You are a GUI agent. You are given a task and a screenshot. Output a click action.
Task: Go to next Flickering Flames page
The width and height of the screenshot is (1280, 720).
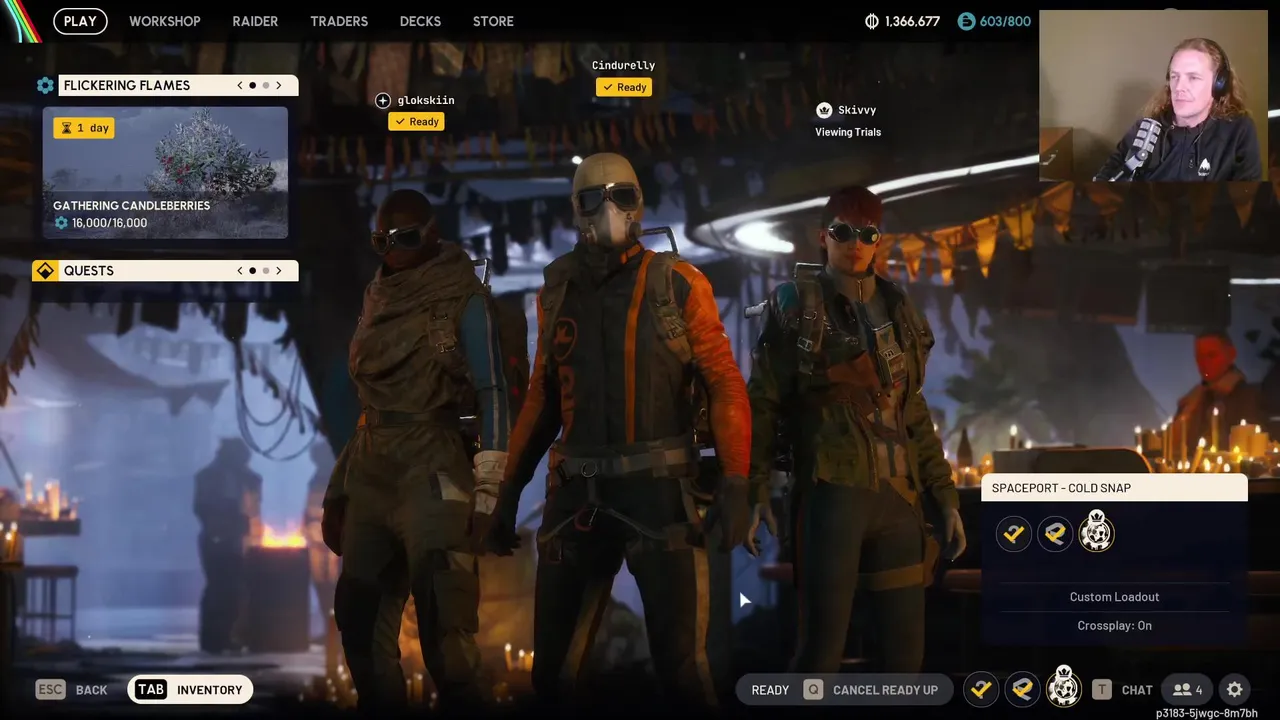coord(279,85)
